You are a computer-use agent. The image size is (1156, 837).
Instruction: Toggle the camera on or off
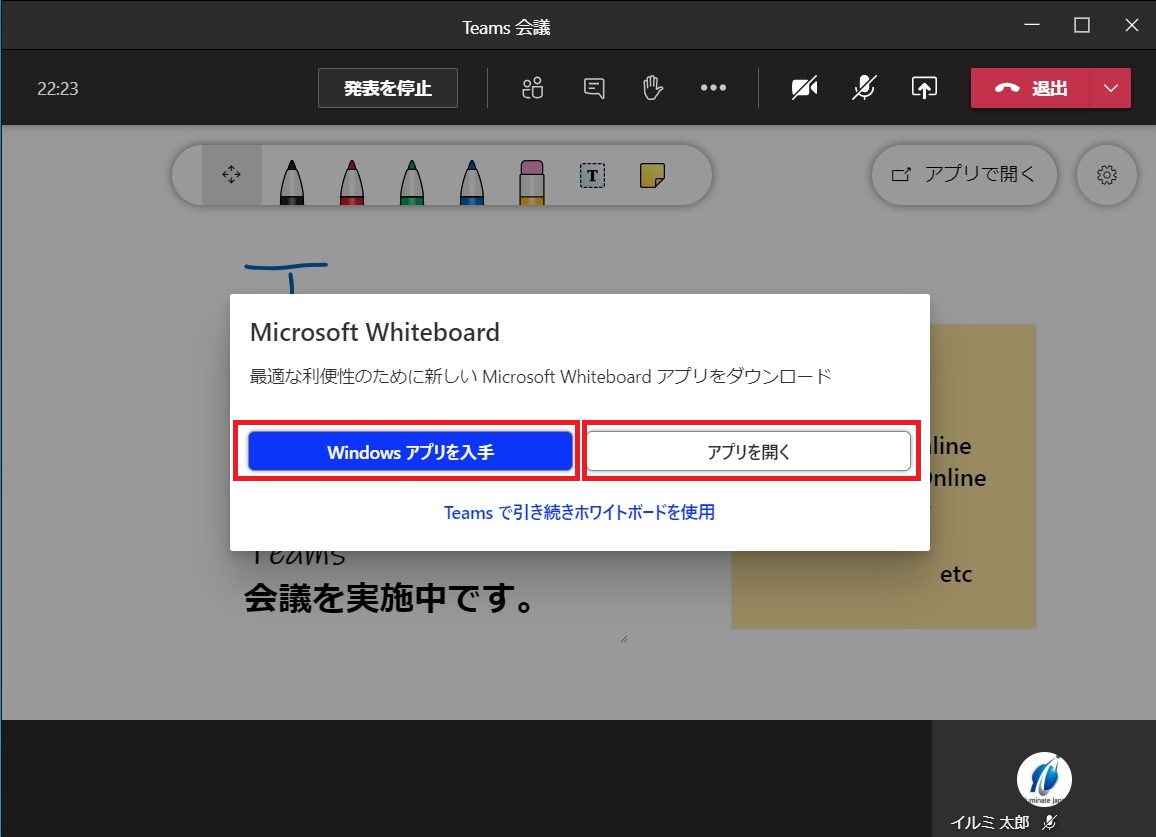tap(804, 88)
